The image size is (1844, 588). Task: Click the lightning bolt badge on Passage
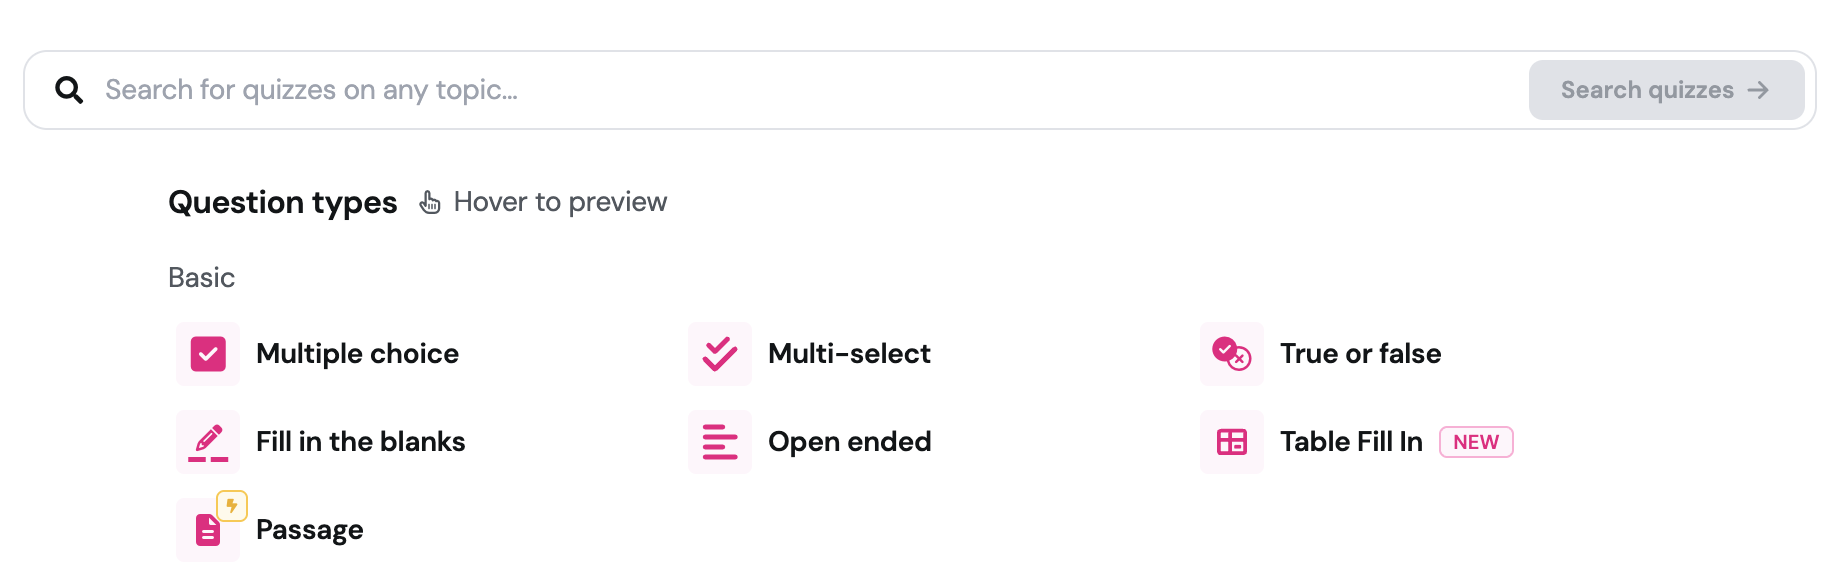232,506
